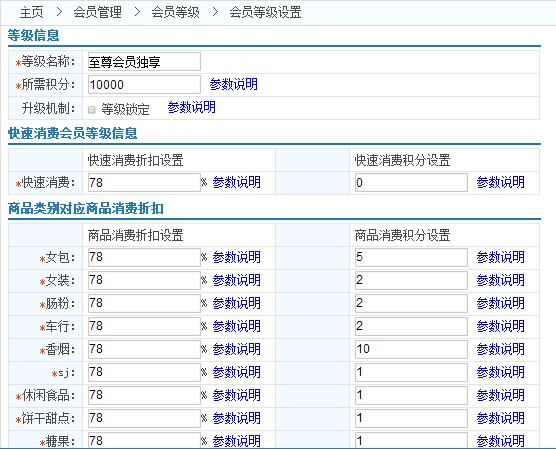Edit the 肠粉 discount field

click(144, 303)
